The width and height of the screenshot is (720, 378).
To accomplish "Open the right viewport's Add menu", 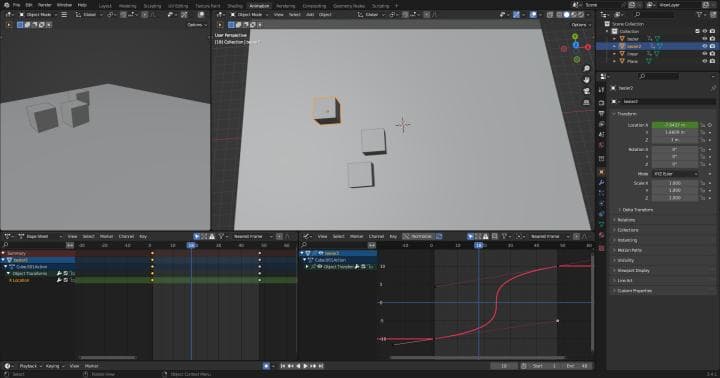I will coord(310,15).
